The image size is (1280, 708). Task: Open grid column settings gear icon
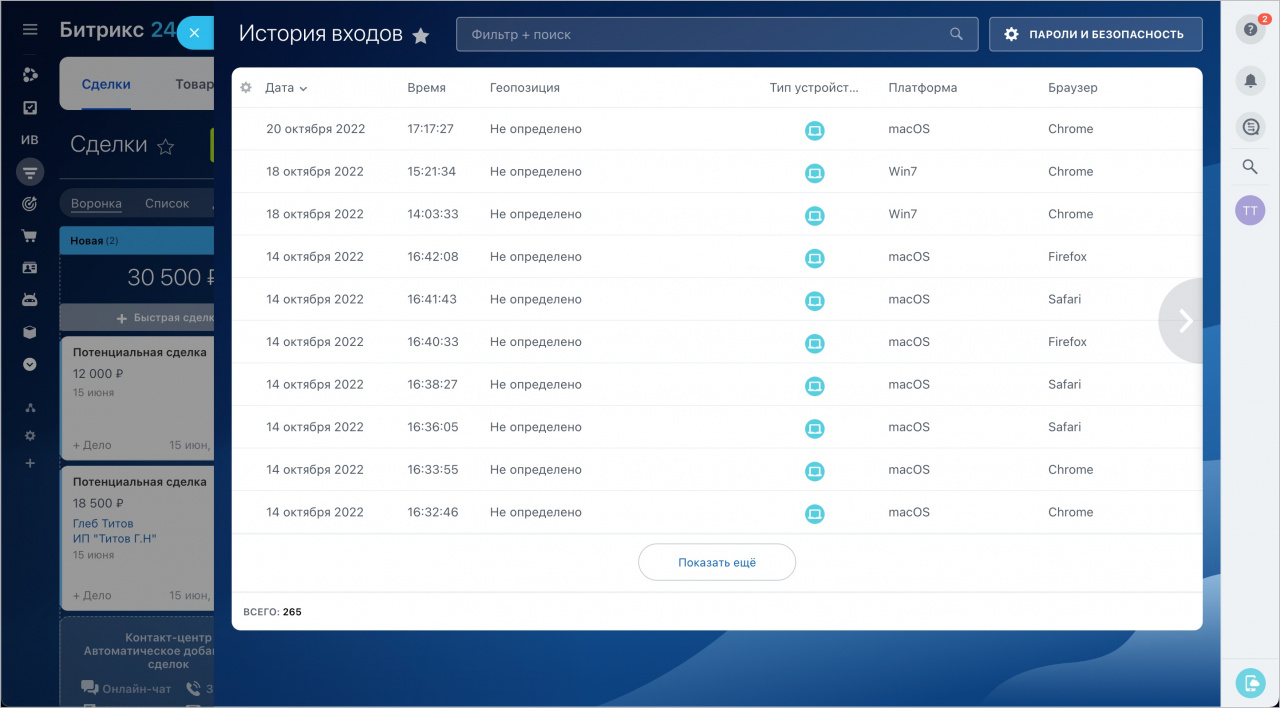(246, 88)
